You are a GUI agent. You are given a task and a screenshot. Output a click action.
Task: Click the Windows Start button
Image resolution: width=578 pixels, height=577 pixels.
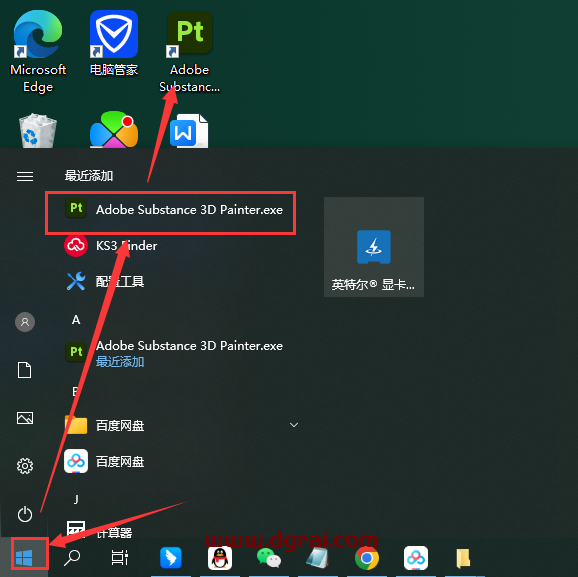[24, 557]
